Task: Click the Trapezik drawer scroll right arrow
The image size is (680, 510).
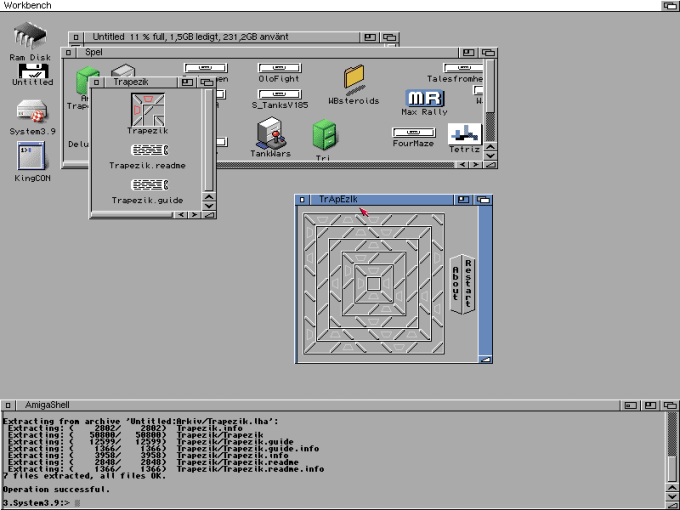Action: [194, 215]
